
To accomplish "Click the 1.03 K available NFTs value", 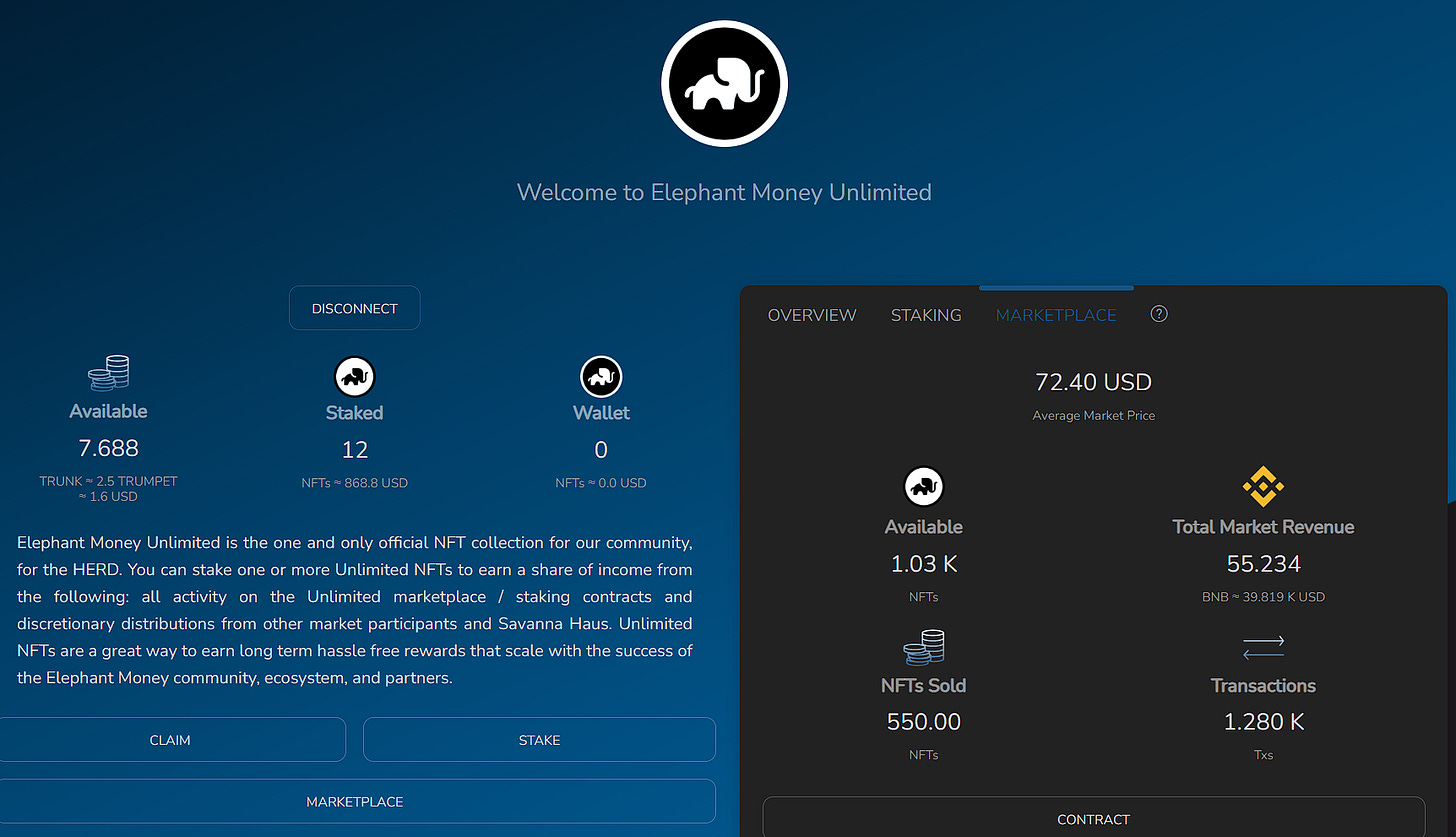I will pos(924,564).
